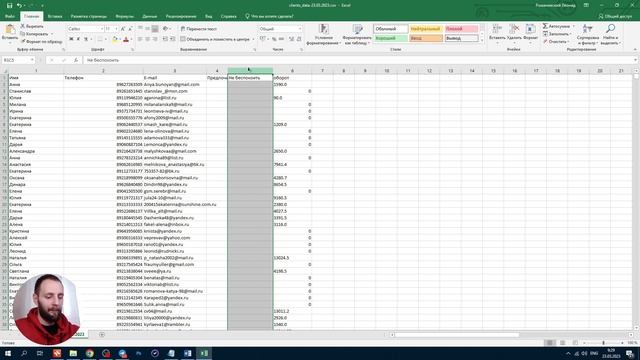The image size is (640, 360).
Task: Click the Name Box showing R1C5
Action: pyautogui.click(x=18, y=60)
